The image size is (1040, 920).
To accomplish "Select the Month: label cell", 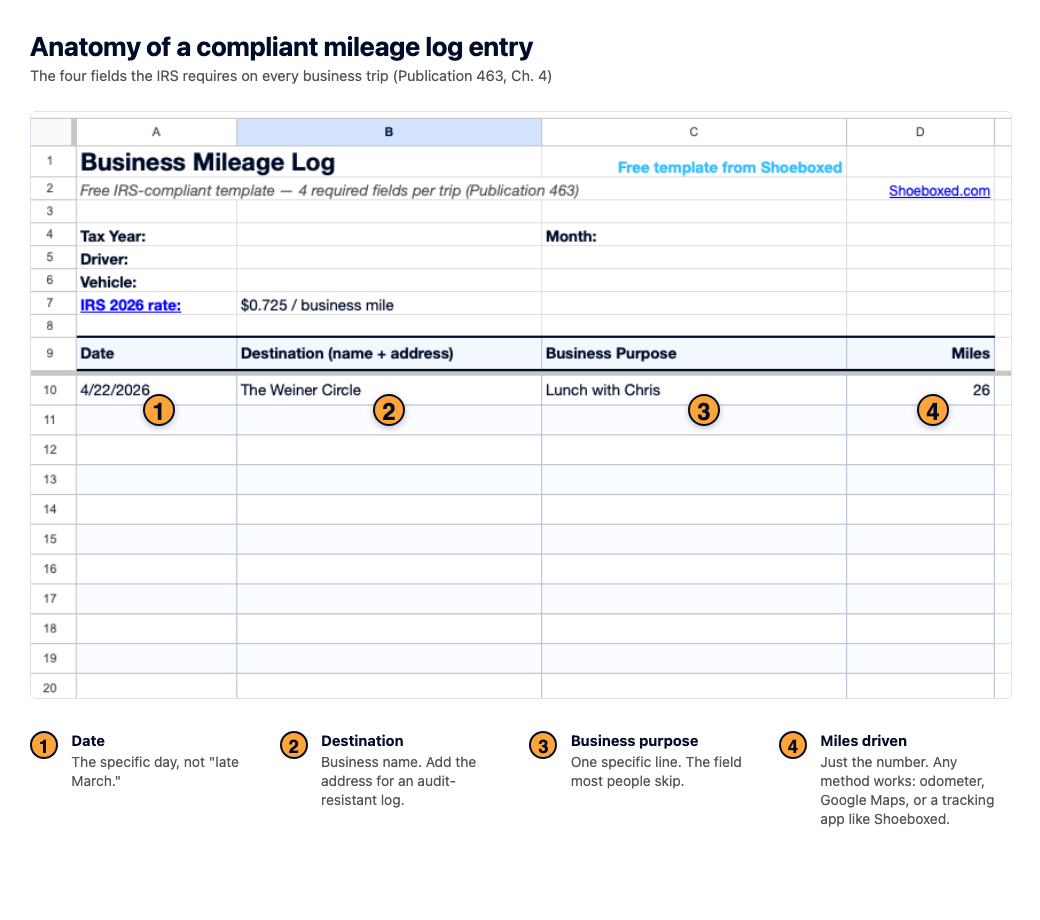I will (x=694, y=236).
